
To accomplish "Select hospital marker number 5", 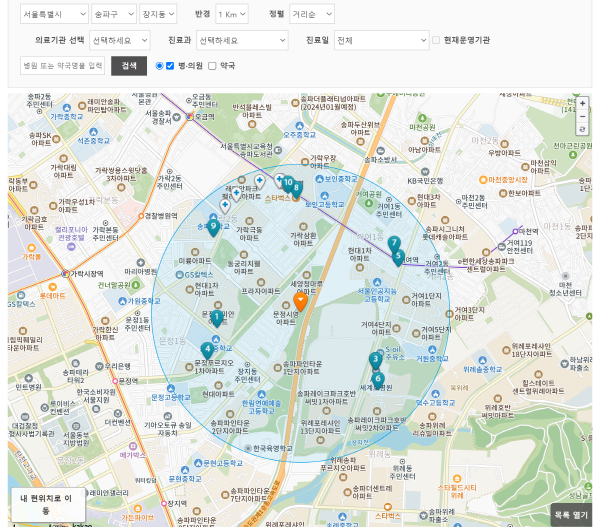I will pos(398,257).
